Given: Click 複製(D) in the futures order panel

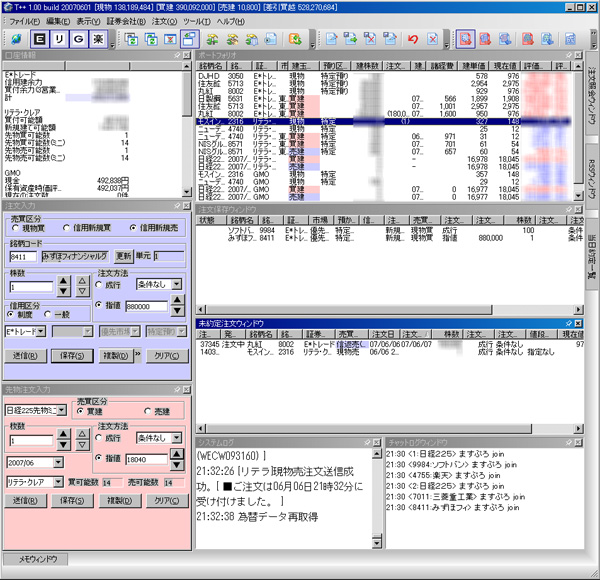Looking at the screenshot, I should click(x=120, y=500).
